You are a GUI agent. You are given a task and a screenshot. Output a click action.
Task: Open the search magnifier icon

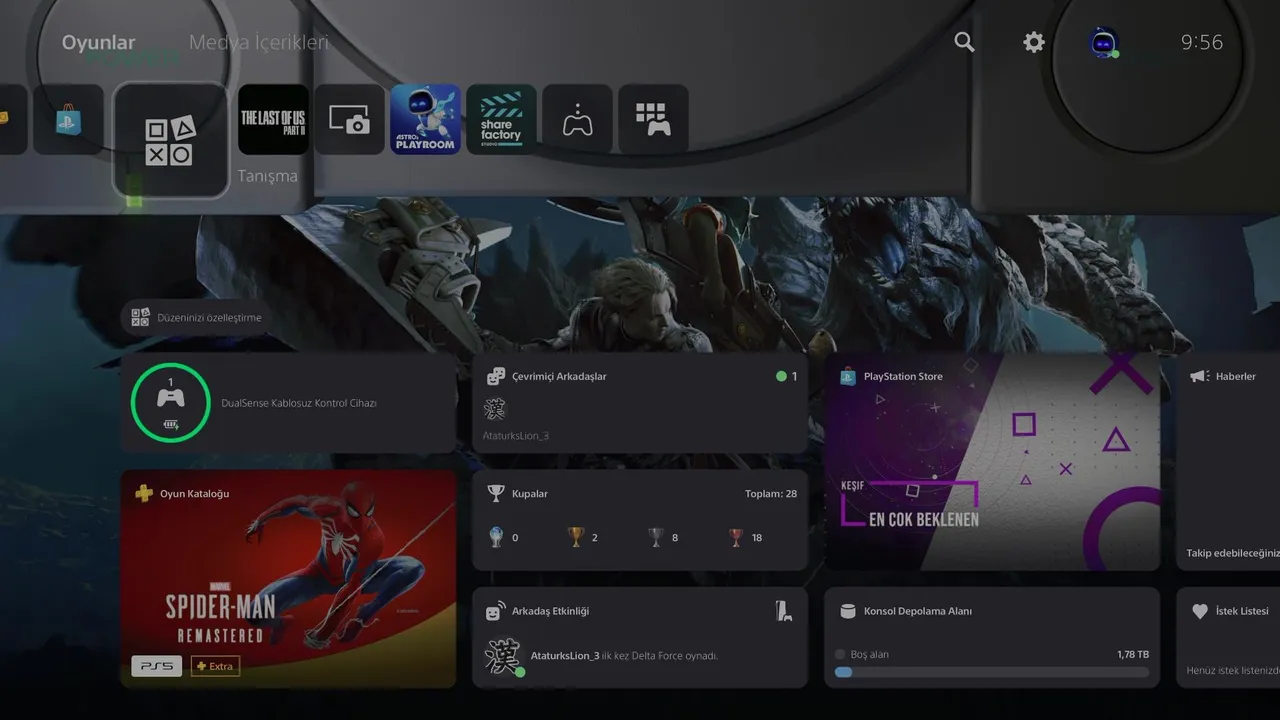(964, 42)
